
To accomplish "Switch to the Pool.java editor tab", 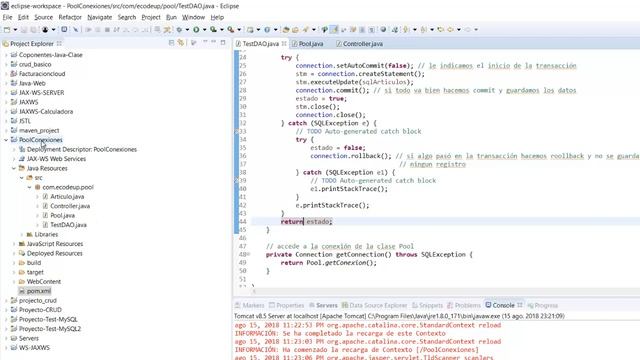I will point(307,44).
